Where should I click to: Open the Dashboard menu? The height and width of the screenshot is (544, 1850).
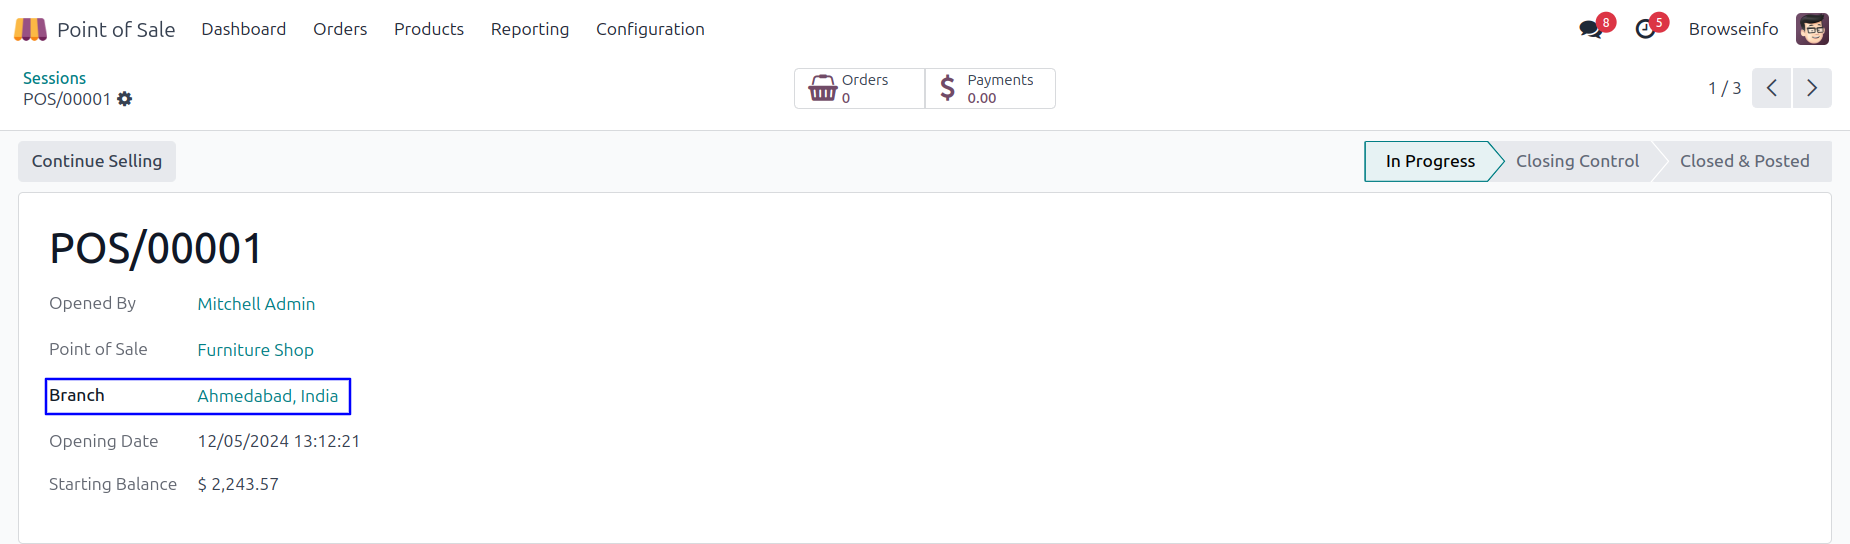[243, 29]
